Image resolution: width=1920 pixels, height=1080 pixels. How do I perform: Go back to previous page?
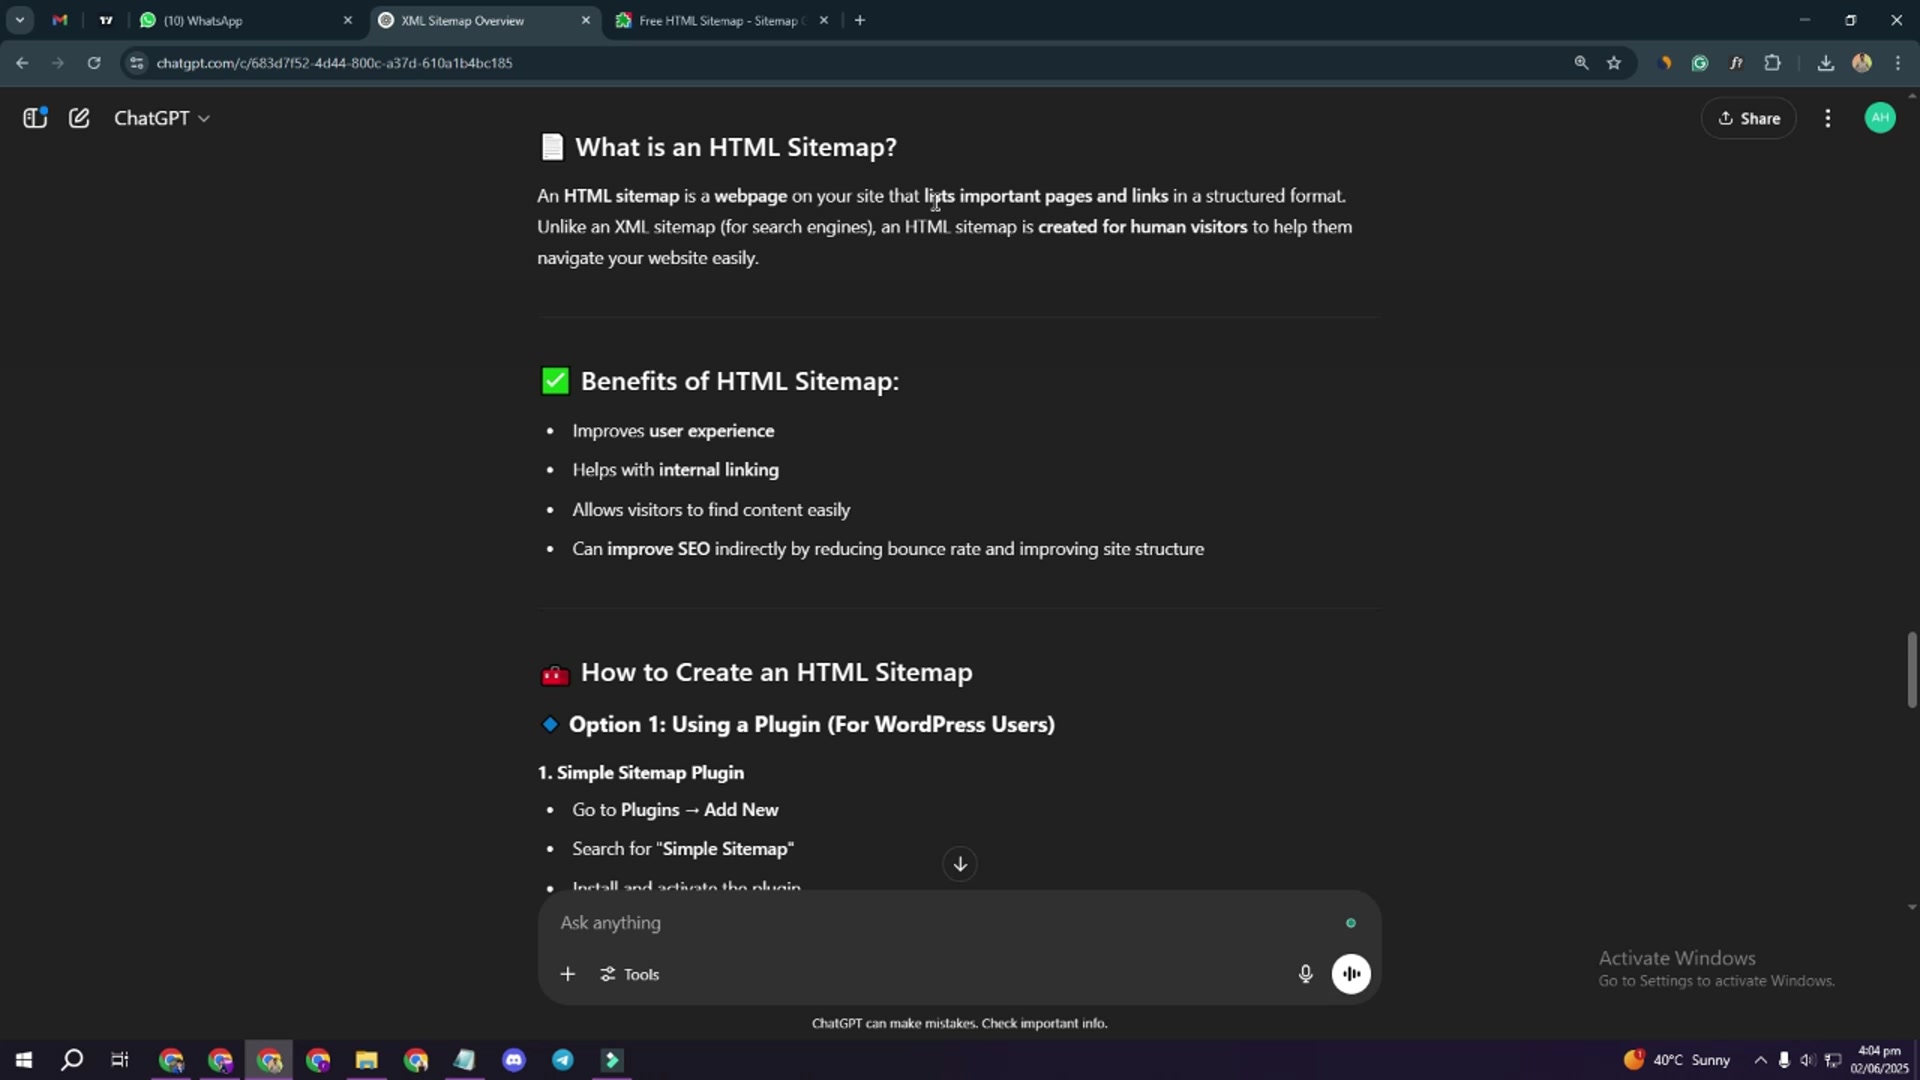[x=22, y=63]
